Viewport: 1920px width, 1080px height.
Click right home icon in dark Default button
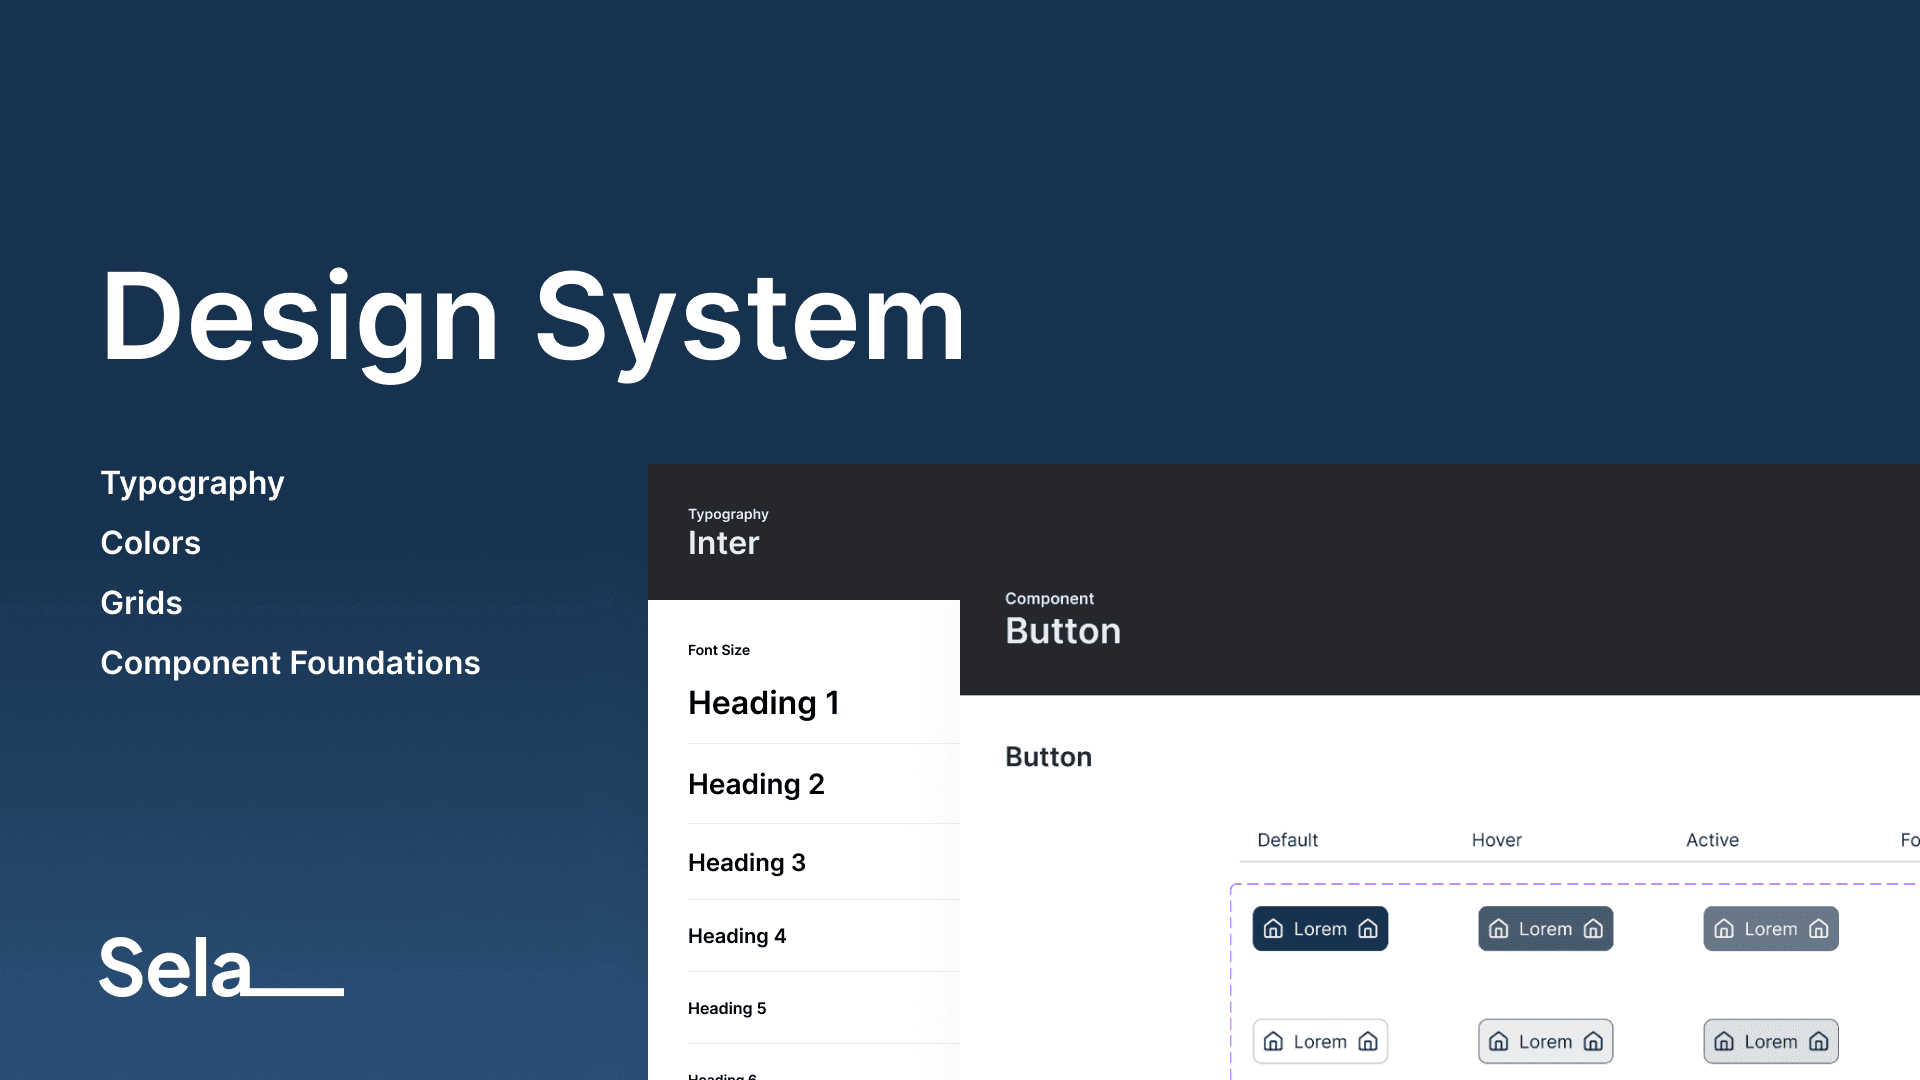click(1368, 929)
